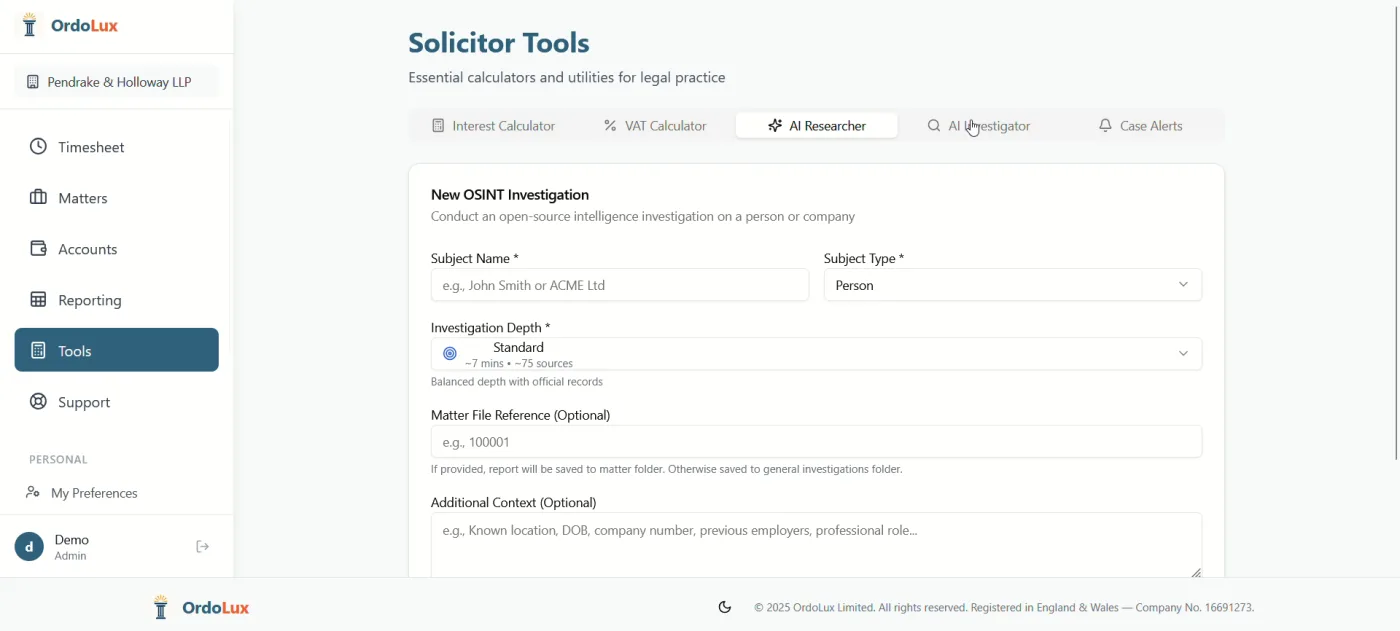The image size is (1400, 631).
Task: Open Accounts using its sidebar icon
Action: coord(36,248)
